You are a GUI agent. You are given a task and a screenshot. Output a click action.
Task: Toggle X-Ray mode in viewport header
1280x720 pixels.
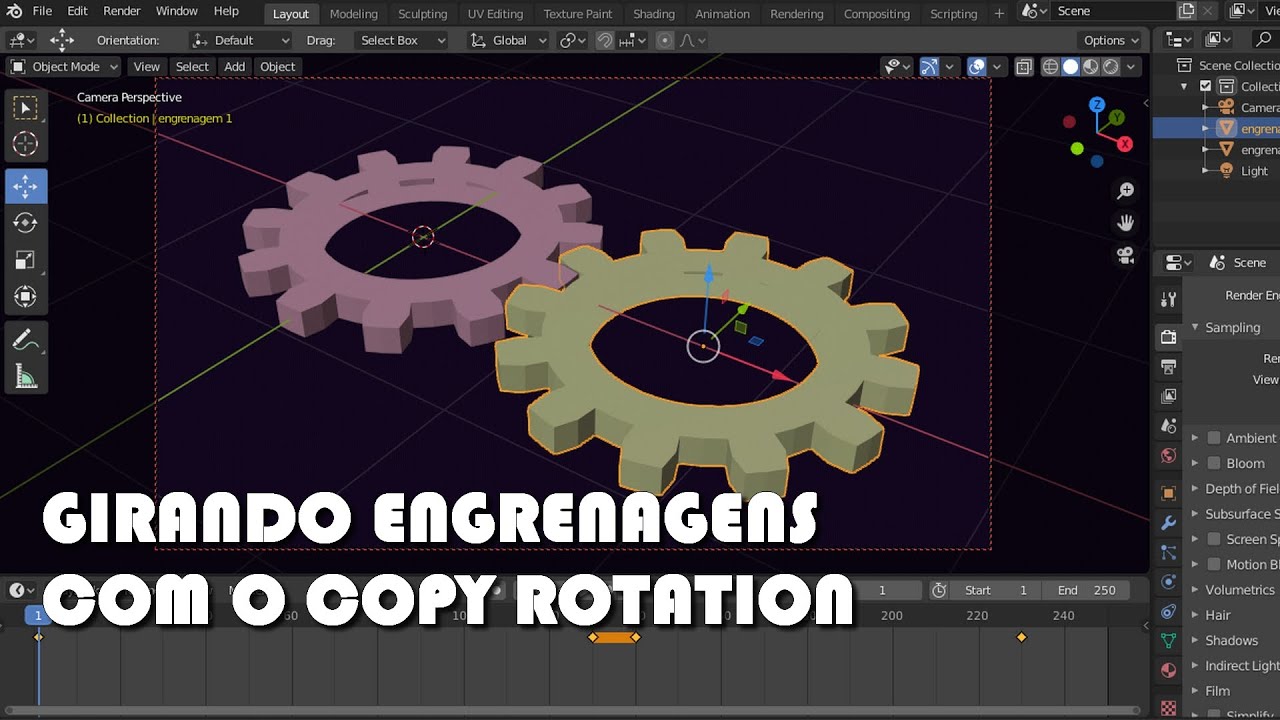pyautogui.click(x=1023, y=67)
